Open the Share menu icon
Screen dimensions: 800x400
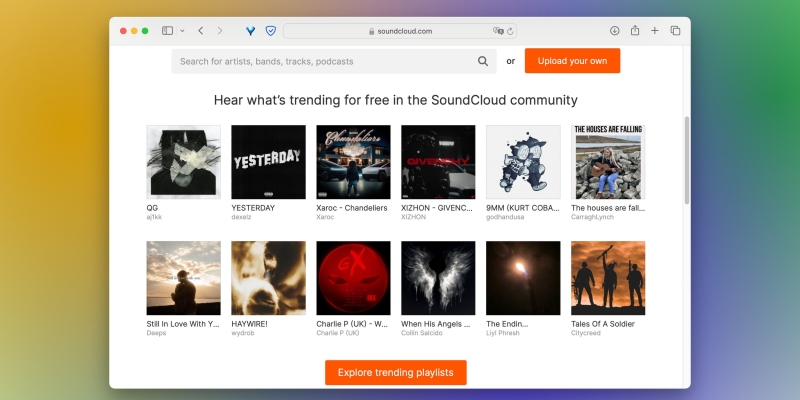click(x=635, y=31)
